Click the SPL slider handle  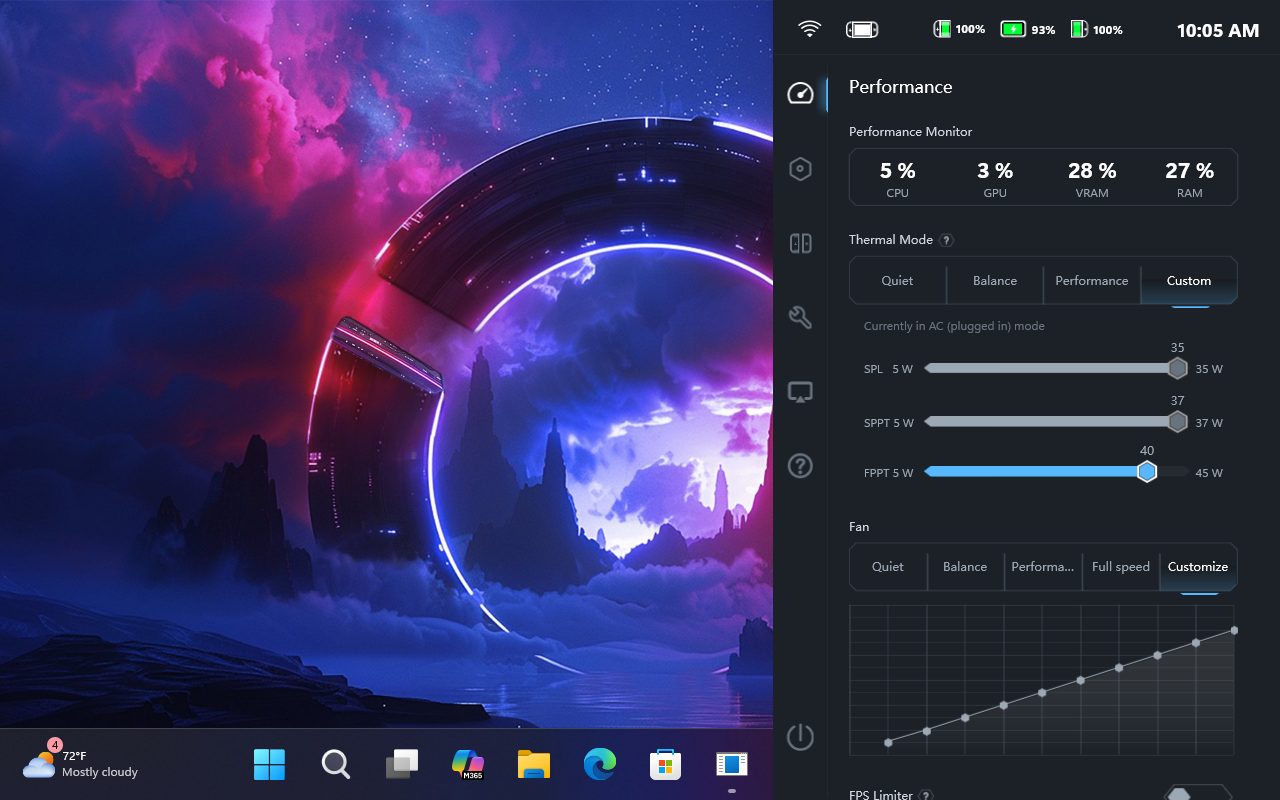[1177, 368]
